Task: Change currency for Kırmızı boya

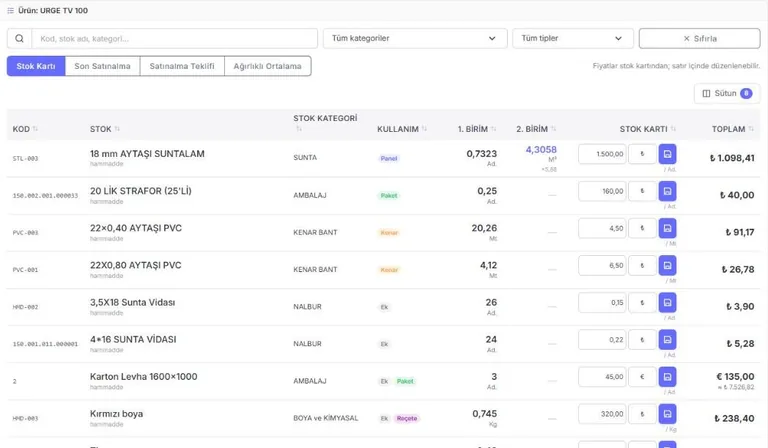Action: 642,414
